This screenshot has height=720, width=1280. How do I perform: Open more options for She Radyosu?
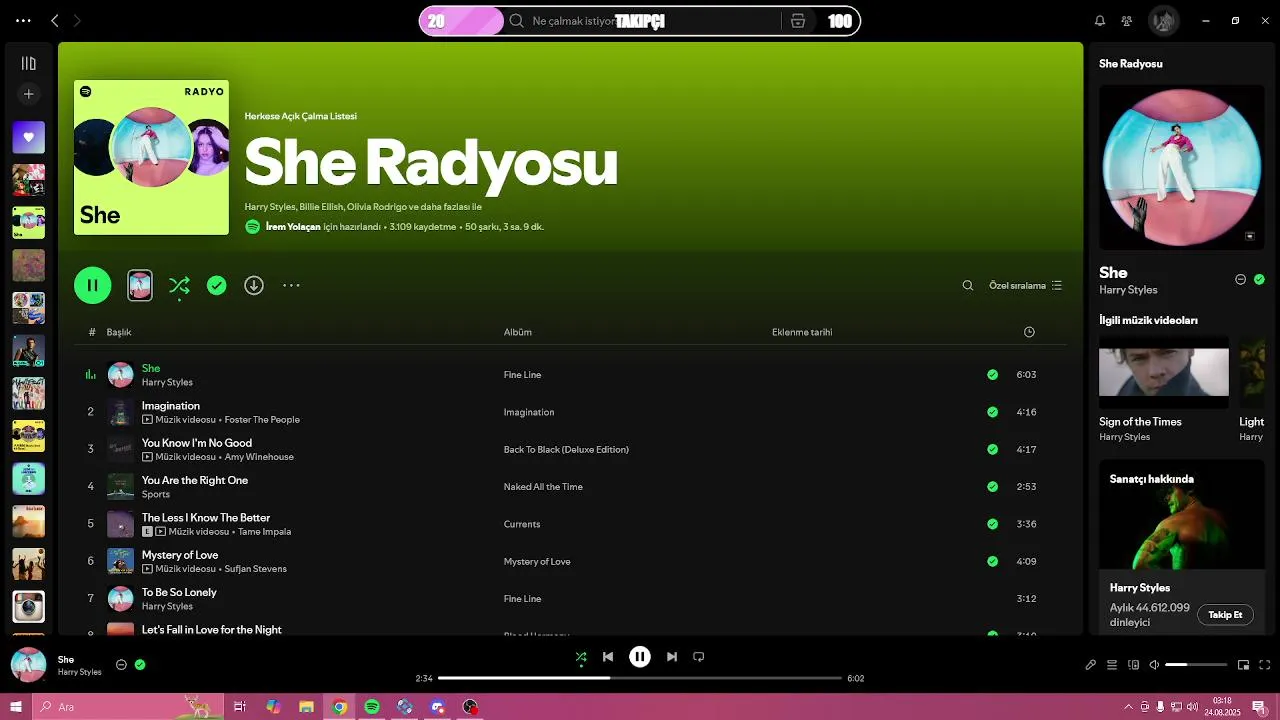(x=291, y=286)
